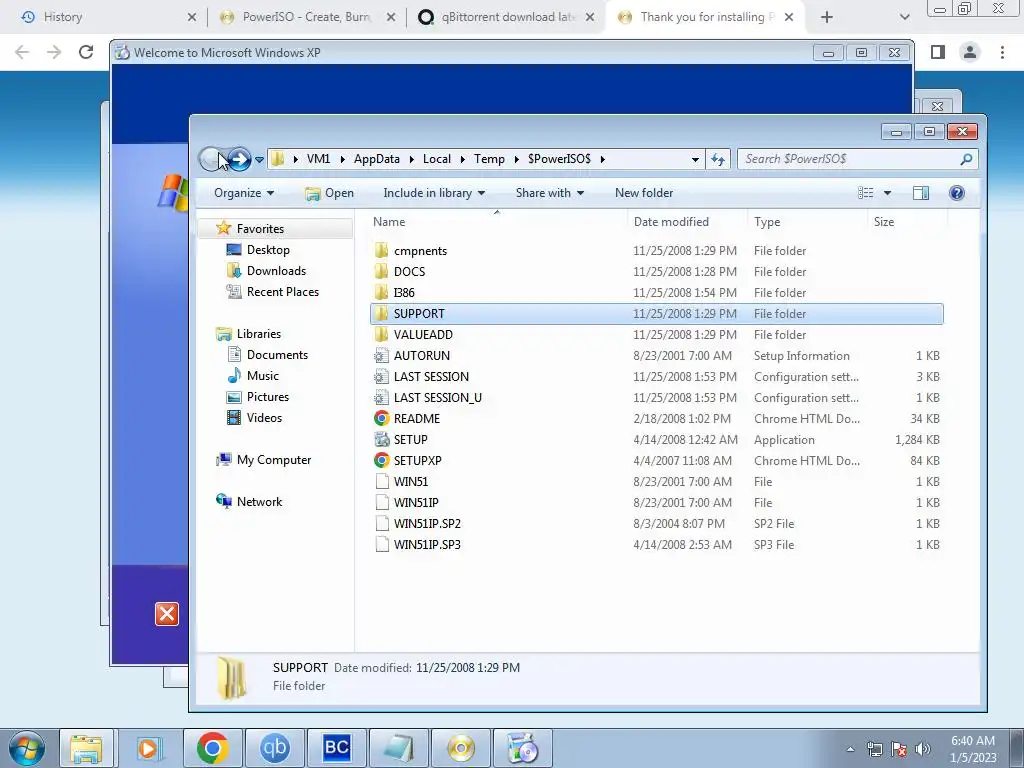1024x768 pixels.
Task: Select the VALUEADD folder
Action: pos(656,334)
